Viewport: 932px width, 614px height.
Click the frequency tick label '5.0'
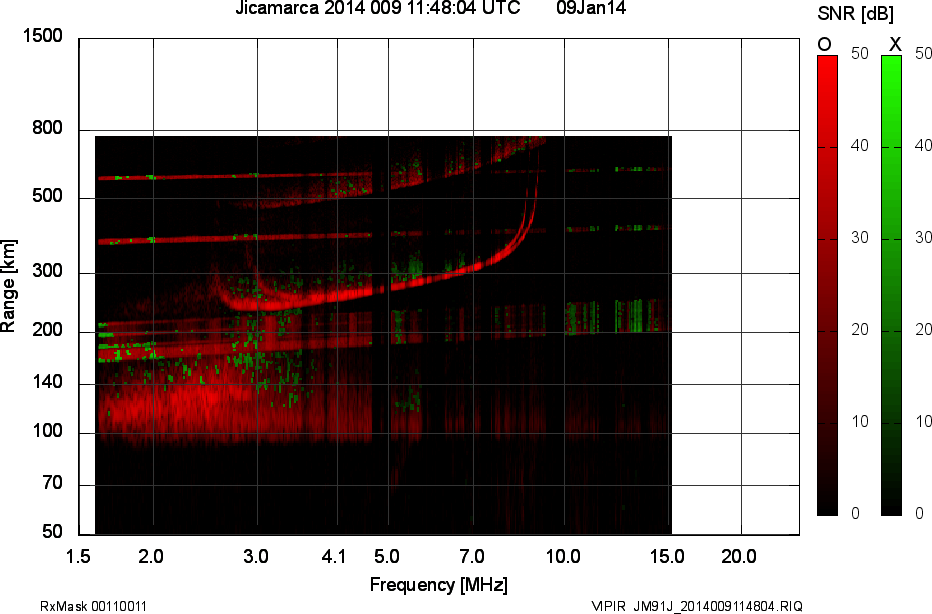coord(386,557)
